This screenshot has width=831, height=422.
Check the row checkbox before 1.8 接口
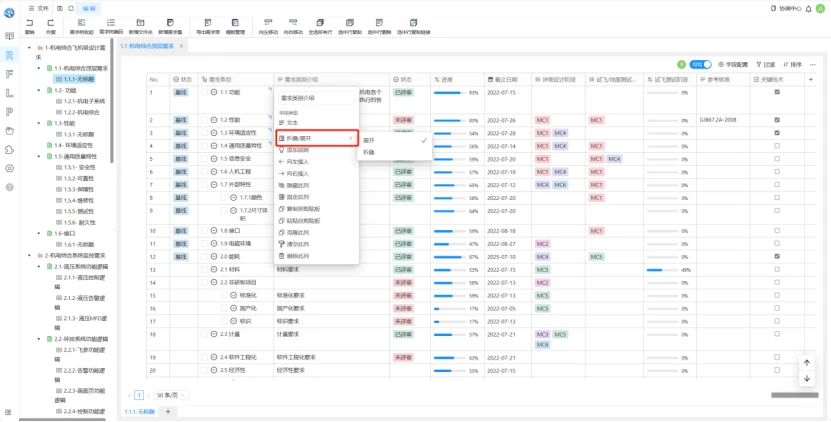coord(205,231)
